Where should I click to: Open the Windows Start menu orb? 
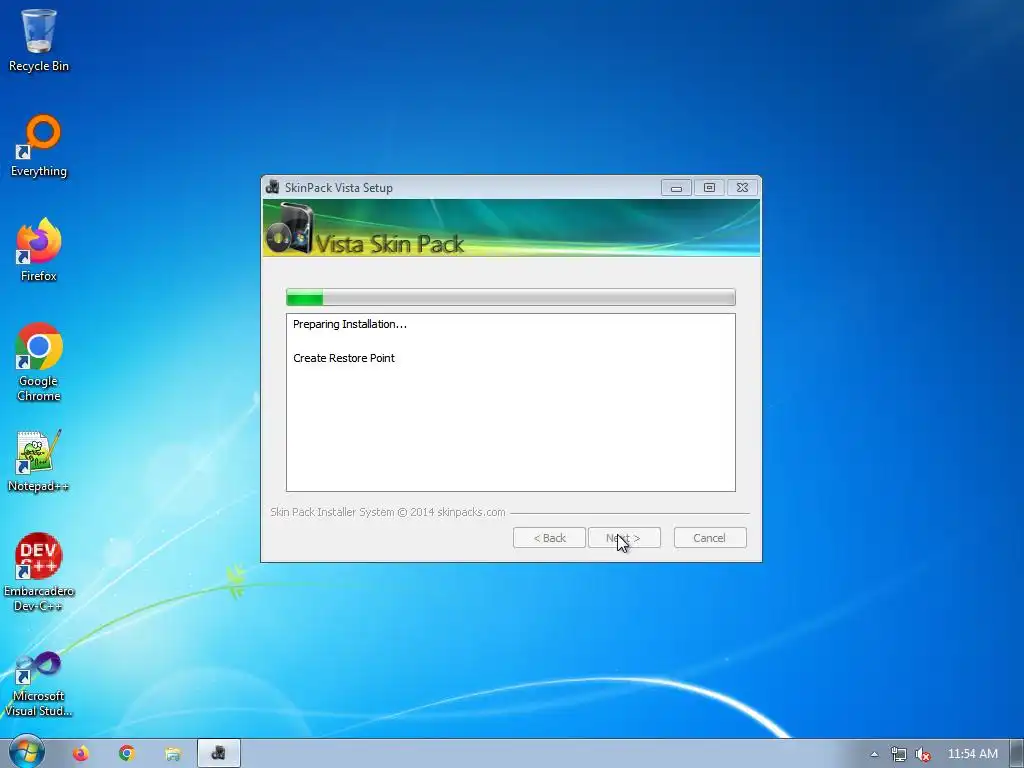[x=26, y=752]
